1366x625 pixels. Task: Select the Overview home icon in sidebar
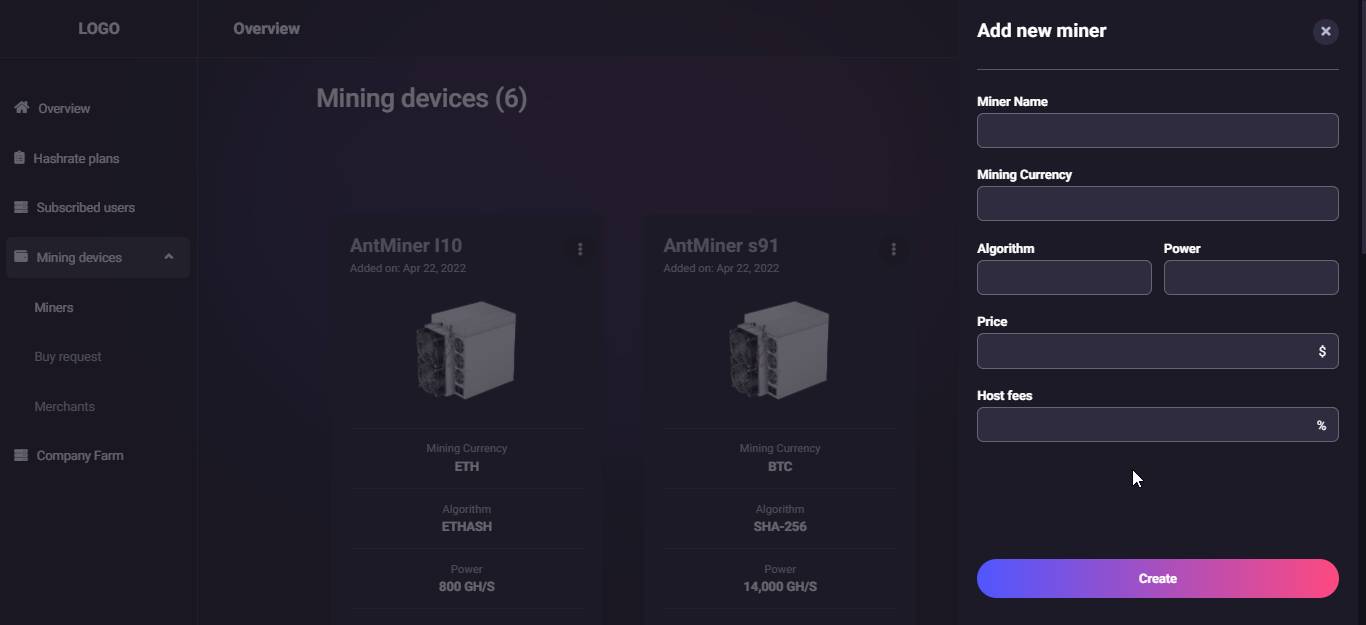[x=19, y=107]
